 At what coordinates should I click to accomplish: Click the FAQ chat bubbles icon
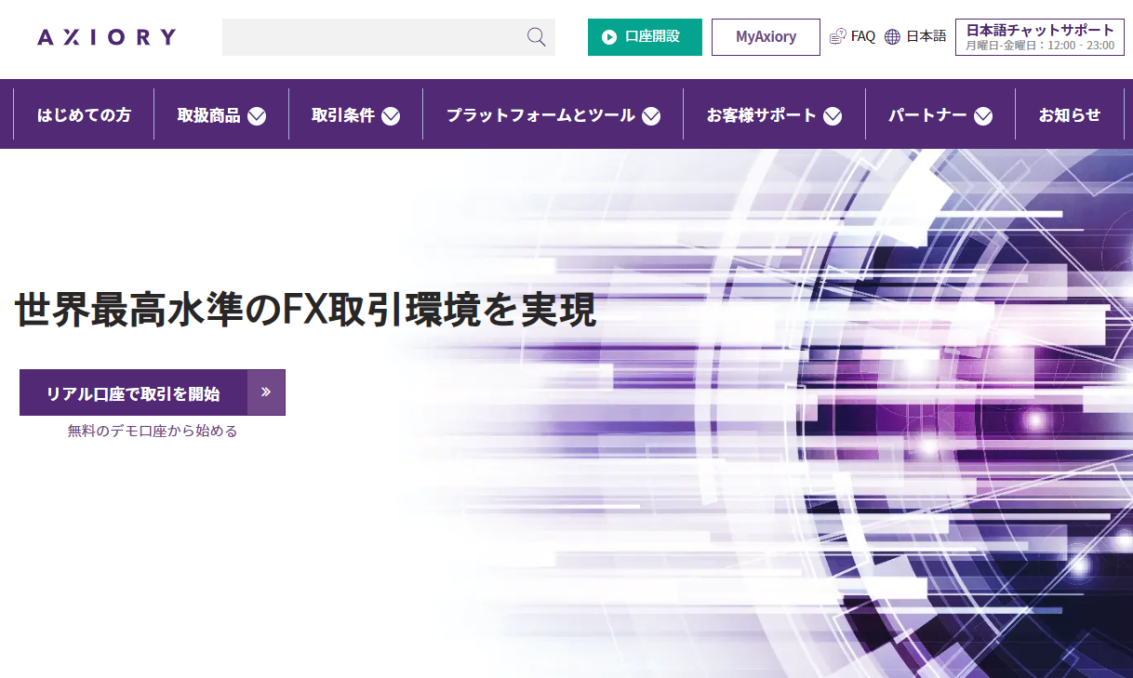pos(838,37)
